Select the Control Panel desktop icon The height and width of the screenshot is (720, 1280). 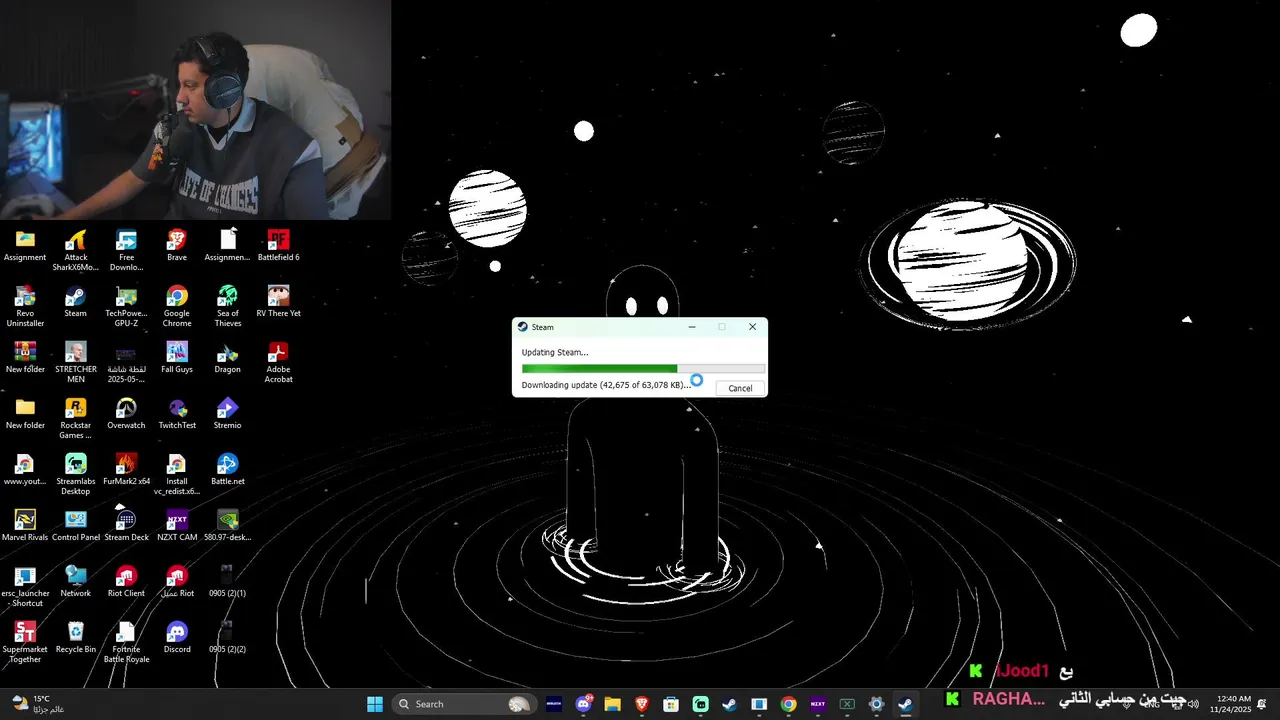tap(76, 526)
